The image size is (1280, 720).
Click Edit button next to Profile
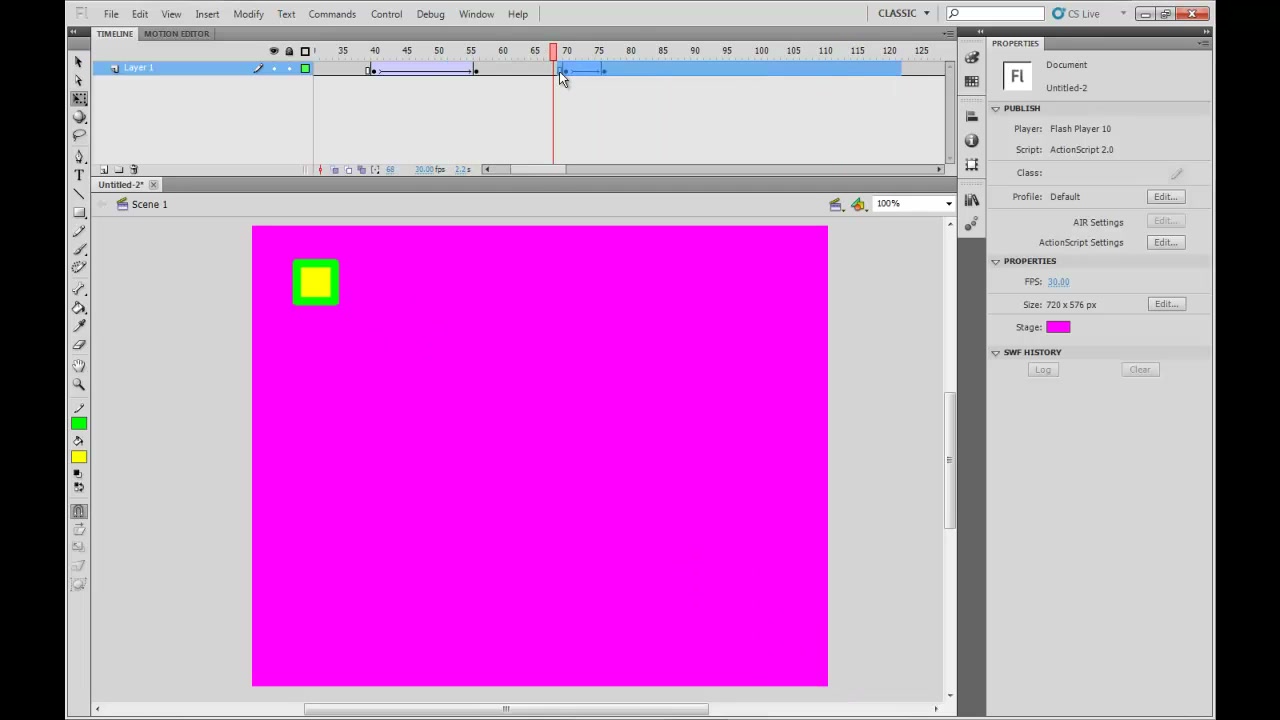pos(1166,197)
